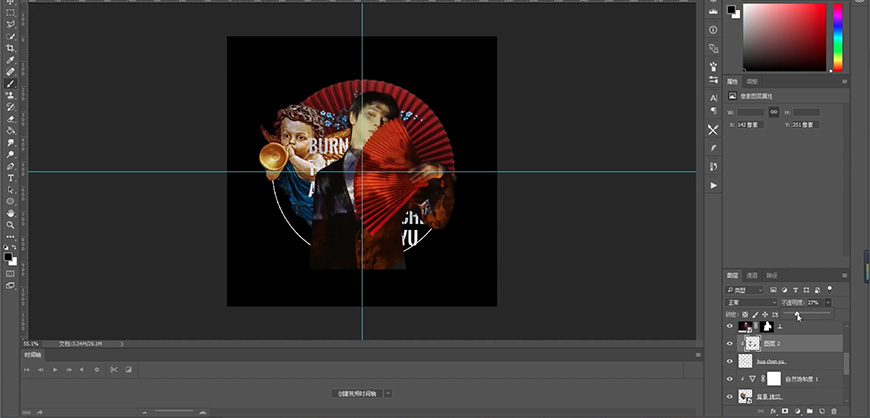870x418 pixels.
Task: Select the Dodge tool
Action: (x=11, y=154)
